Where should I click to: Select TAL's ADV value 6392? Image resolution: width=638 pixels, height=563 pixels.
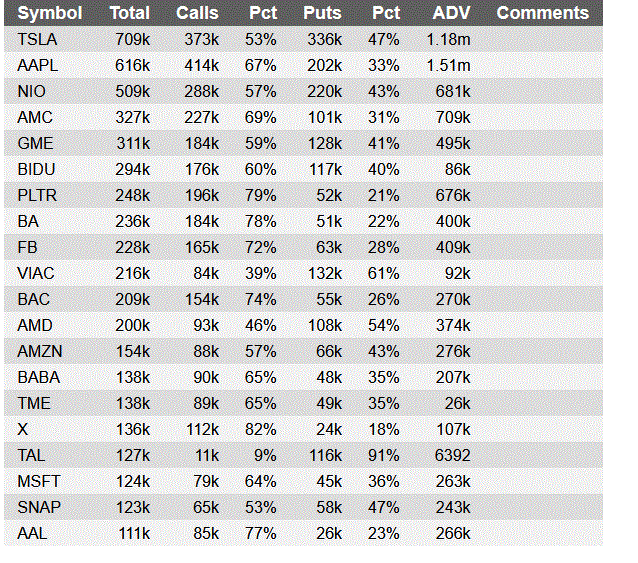(x=452, y=455)
